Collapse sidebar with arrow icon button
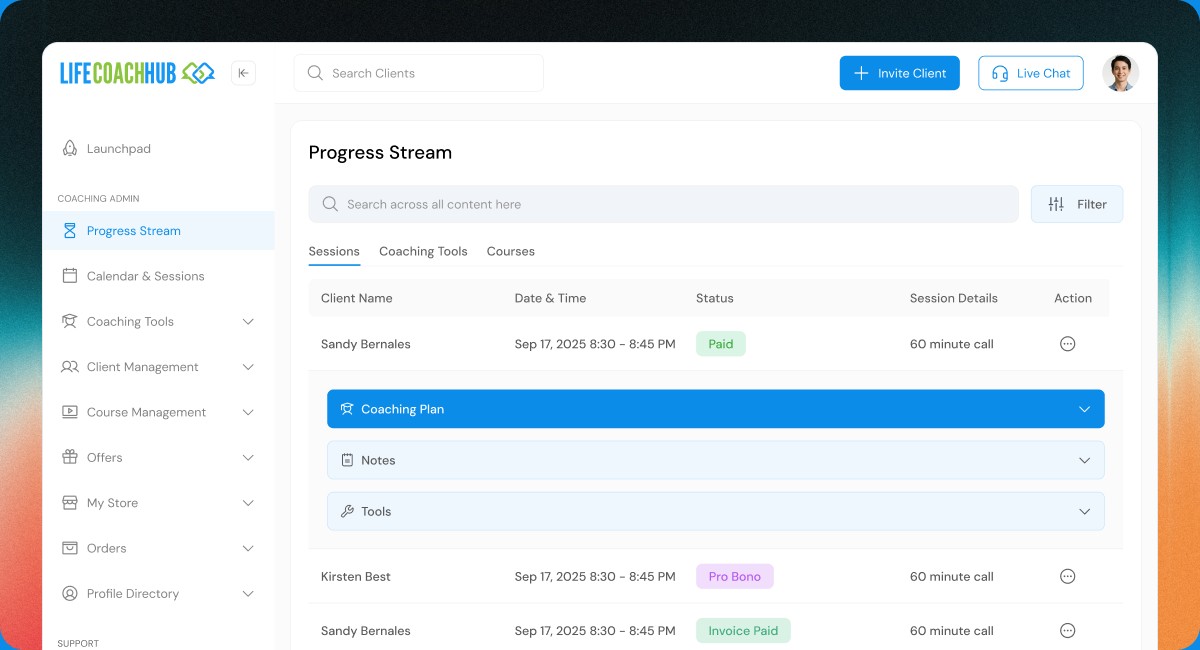The image size is (1200, 650). (243, 73)
